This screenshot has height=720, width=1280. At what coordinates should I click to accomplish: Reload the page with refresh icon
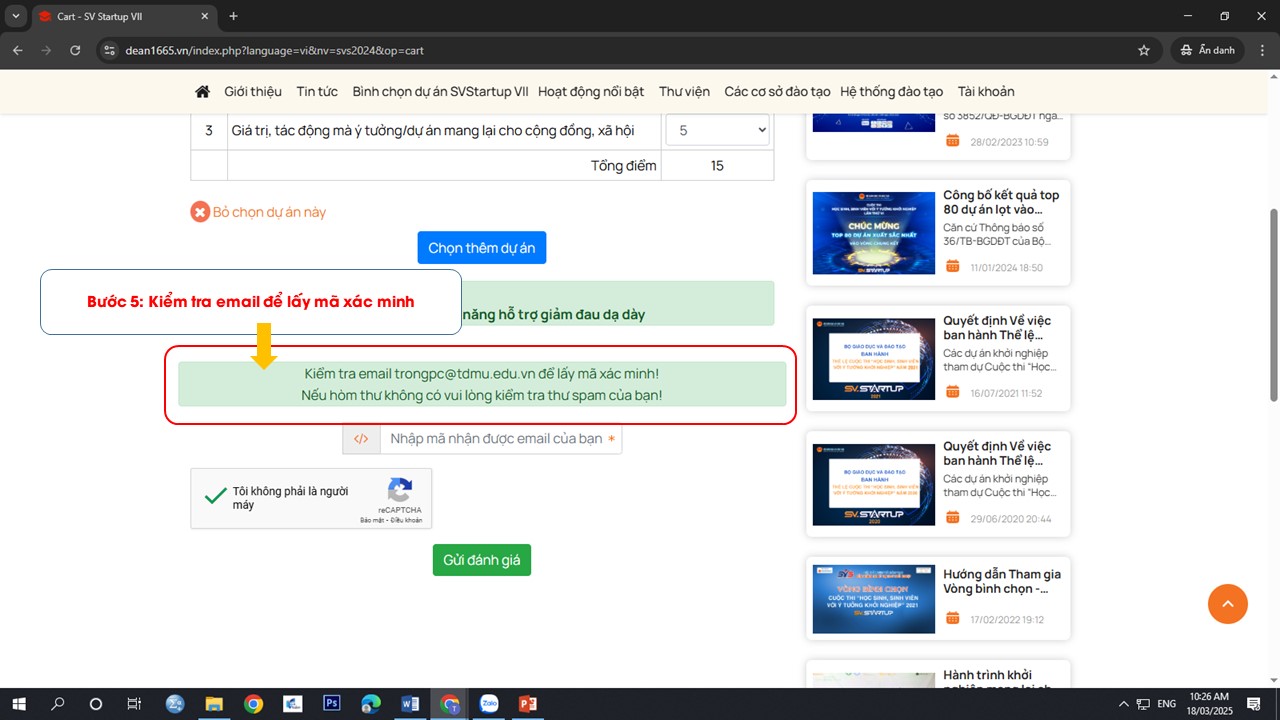75,50
